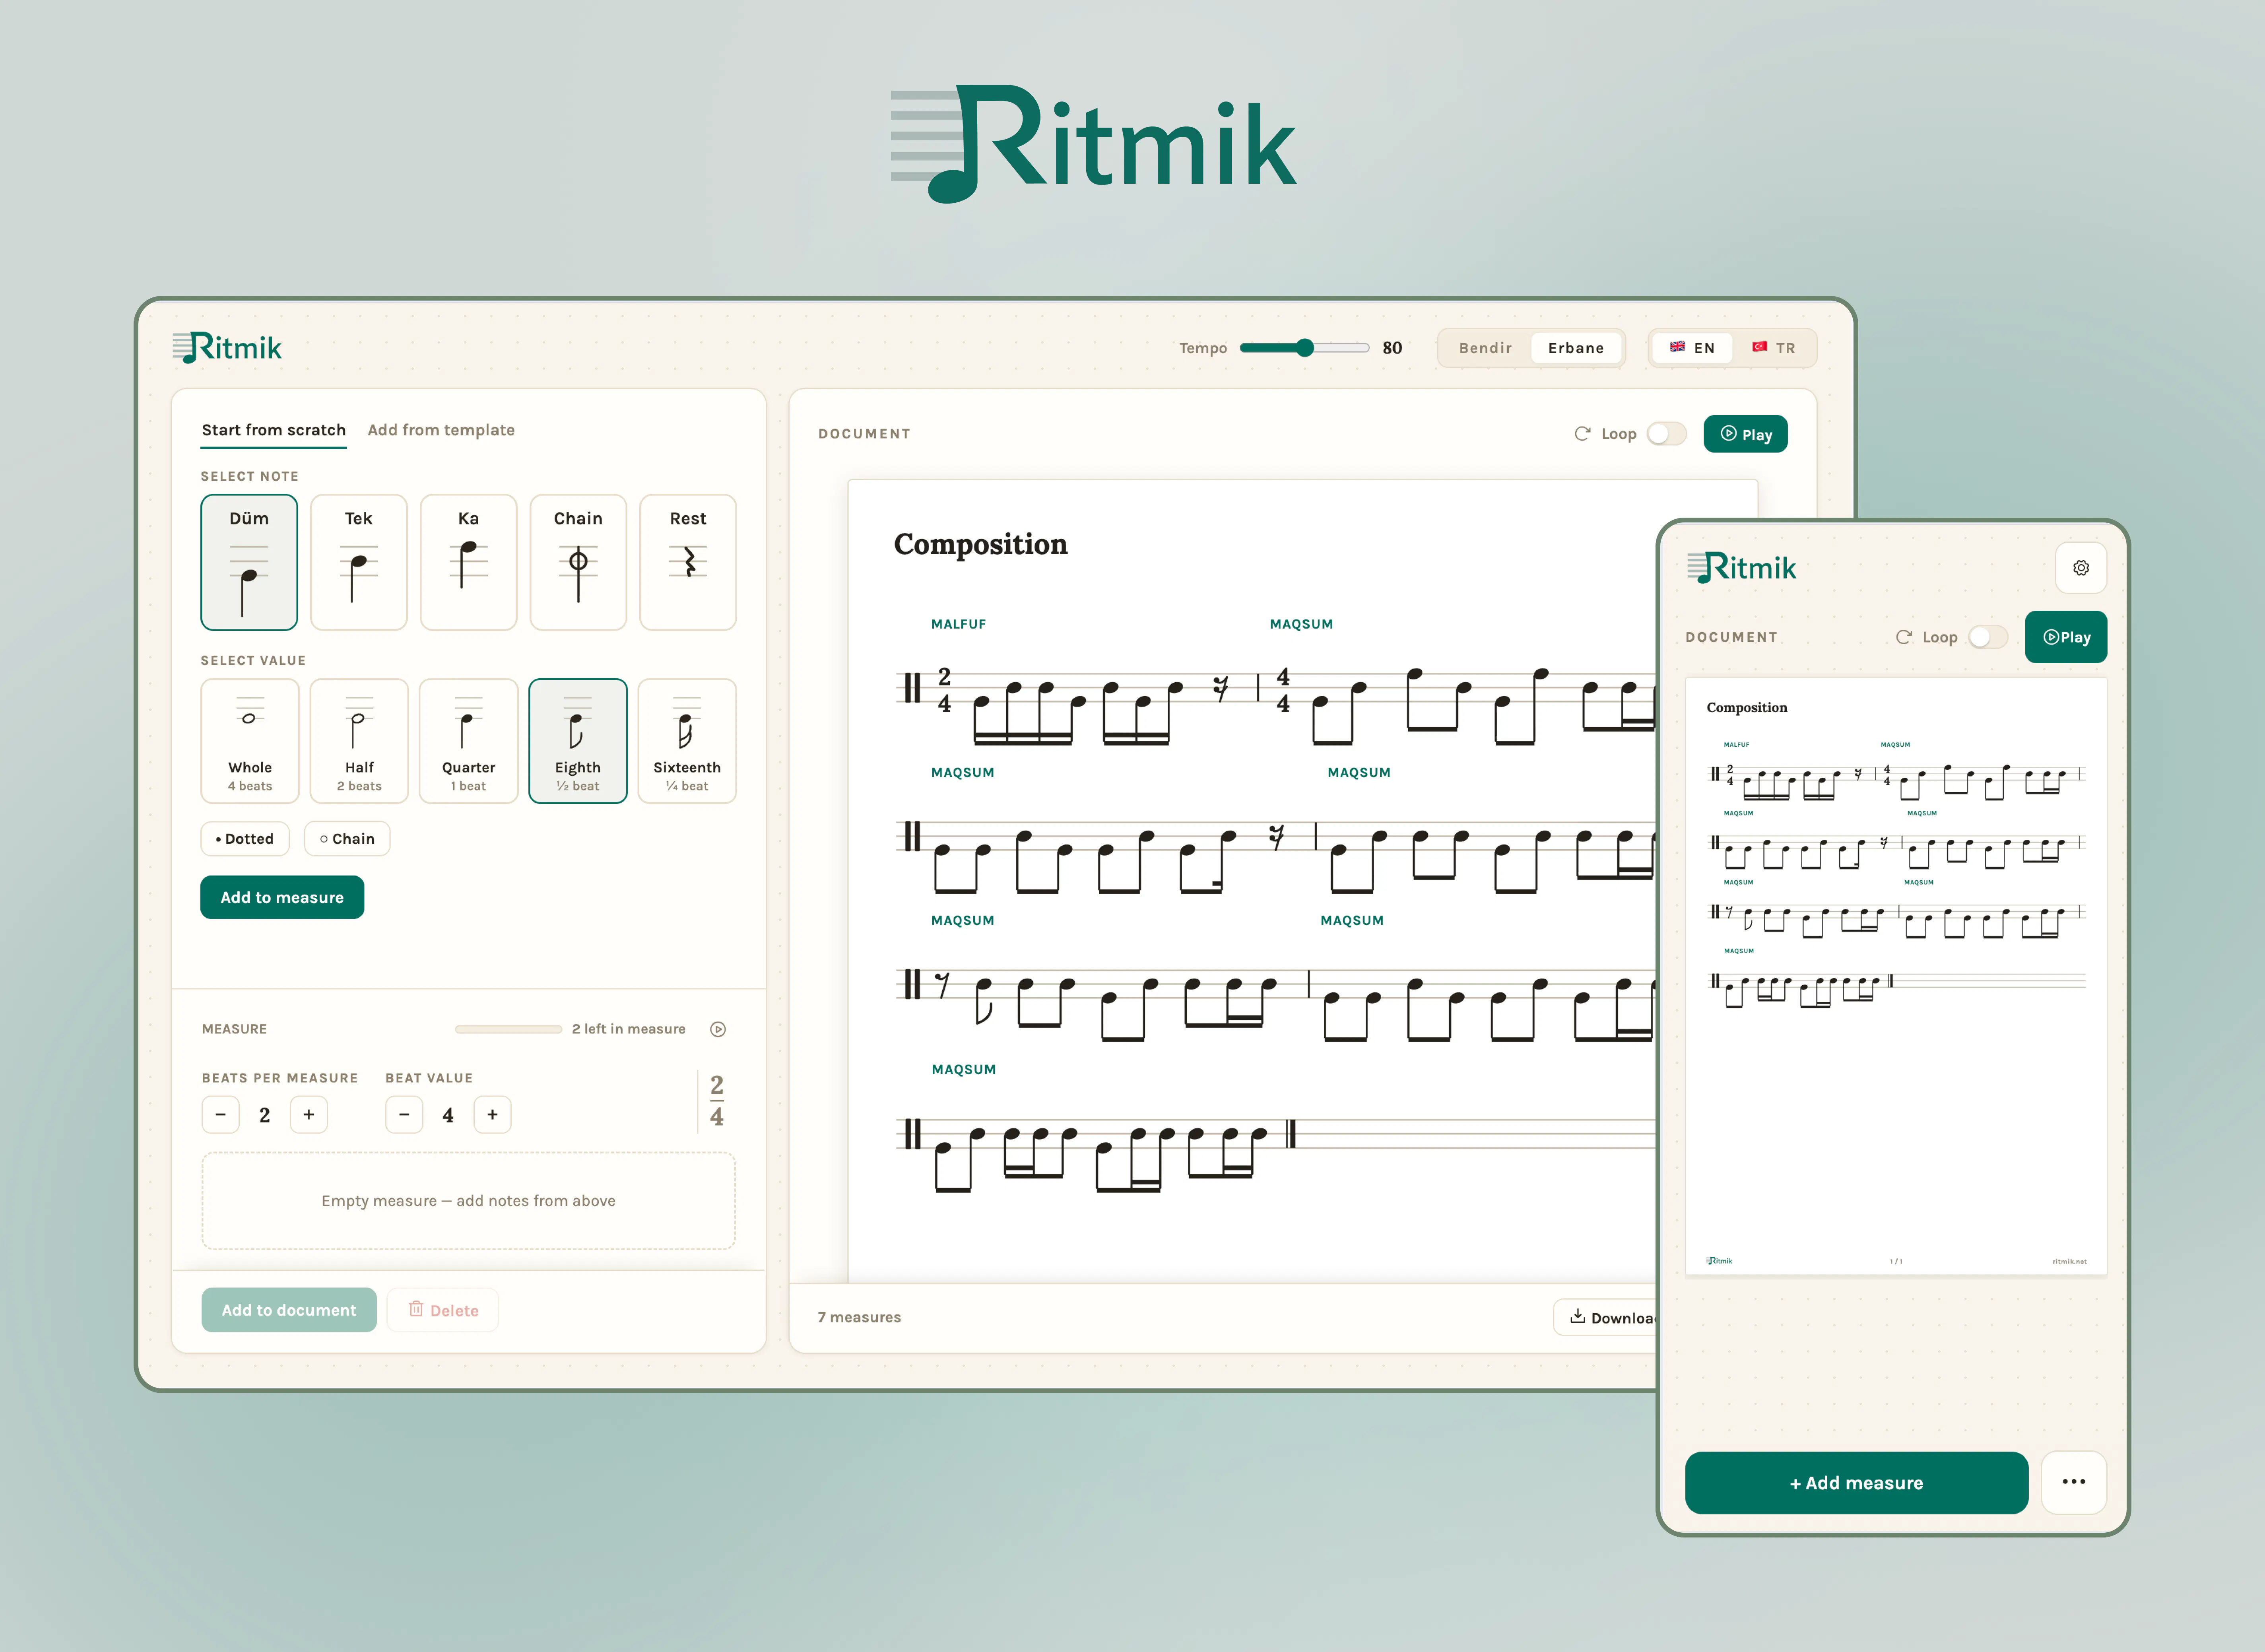
Task: Decrease beats per measure
Action: [220, 1114]
